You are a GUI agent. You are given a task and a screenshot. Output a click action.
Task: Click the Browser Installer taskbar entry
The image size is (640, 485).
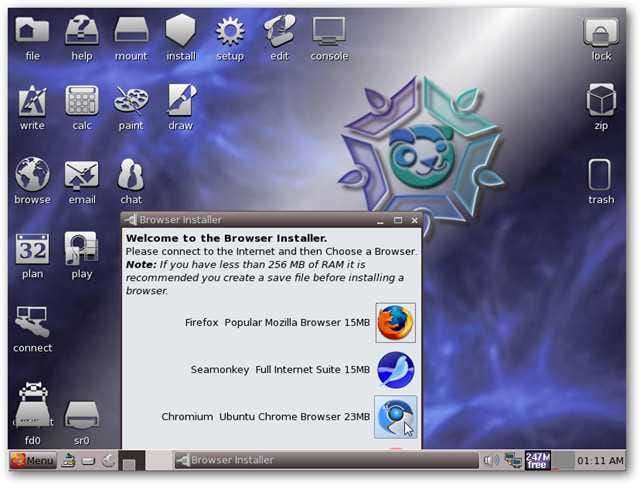tap(326, 460)
